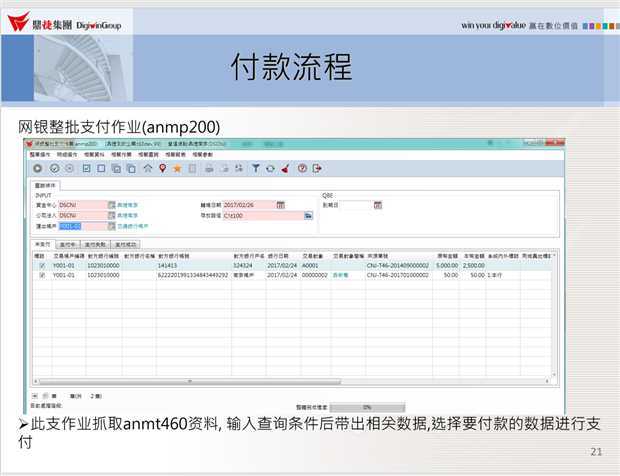
Task: Open lookup button next to DSCNJ fund center
Action: coord(110,204)
